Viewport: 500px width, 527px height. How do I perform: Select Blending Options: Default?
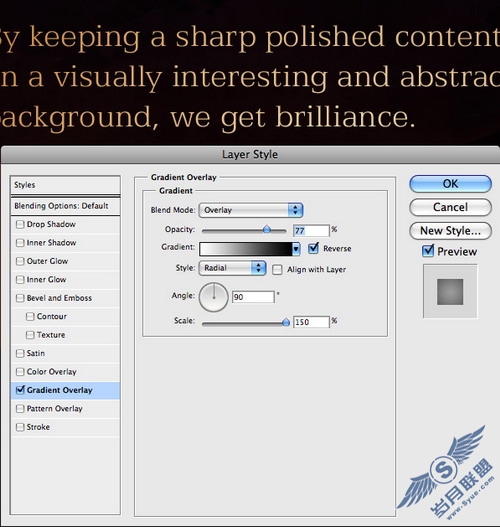(x=66, y=206)
